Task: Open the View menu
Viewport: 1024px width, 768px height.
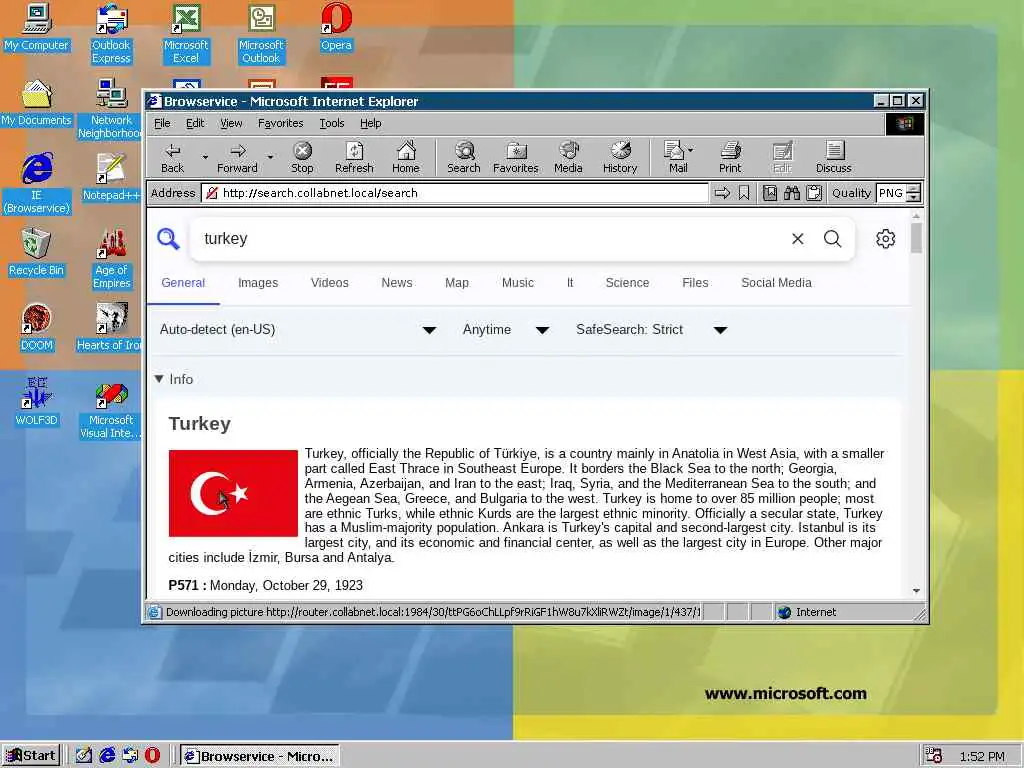Action: tap(231, 123)
